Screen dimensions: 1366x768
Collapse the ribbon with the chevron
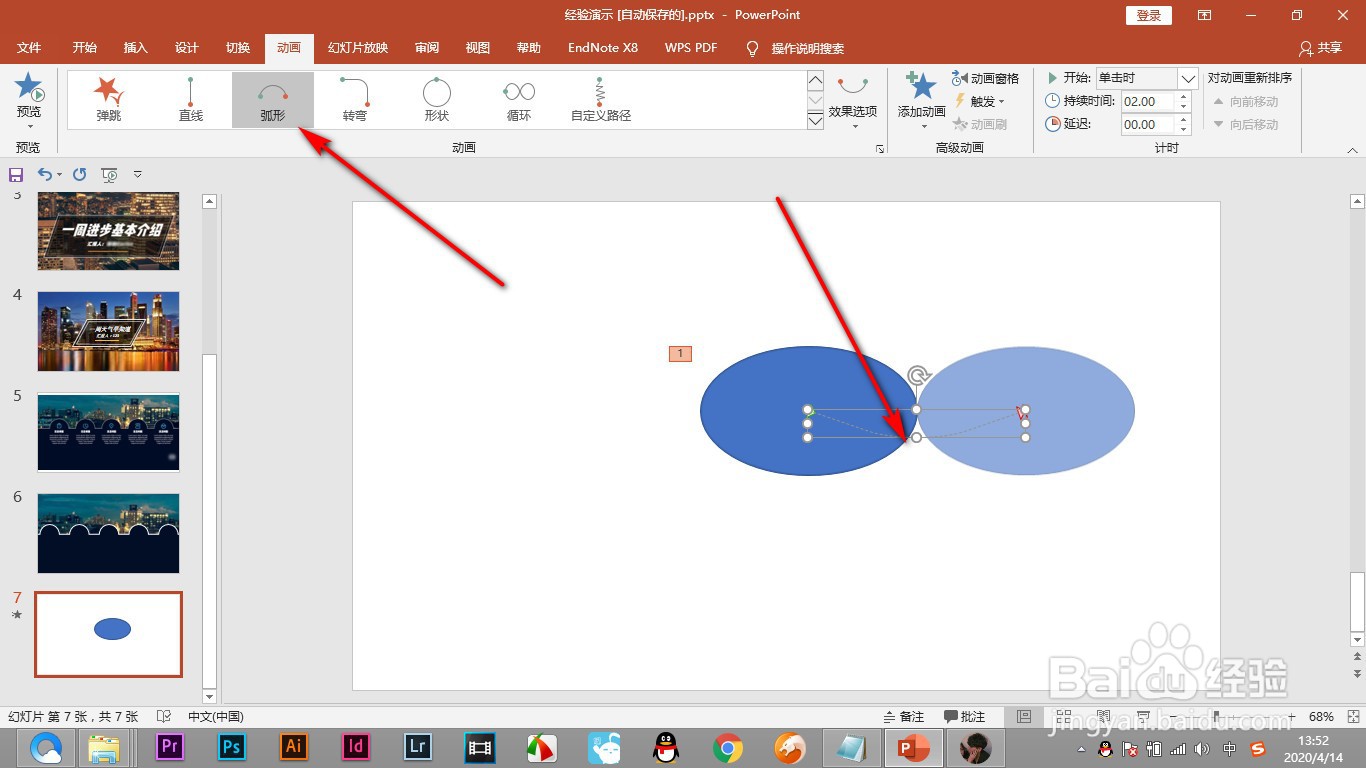tap(1352, 150)
